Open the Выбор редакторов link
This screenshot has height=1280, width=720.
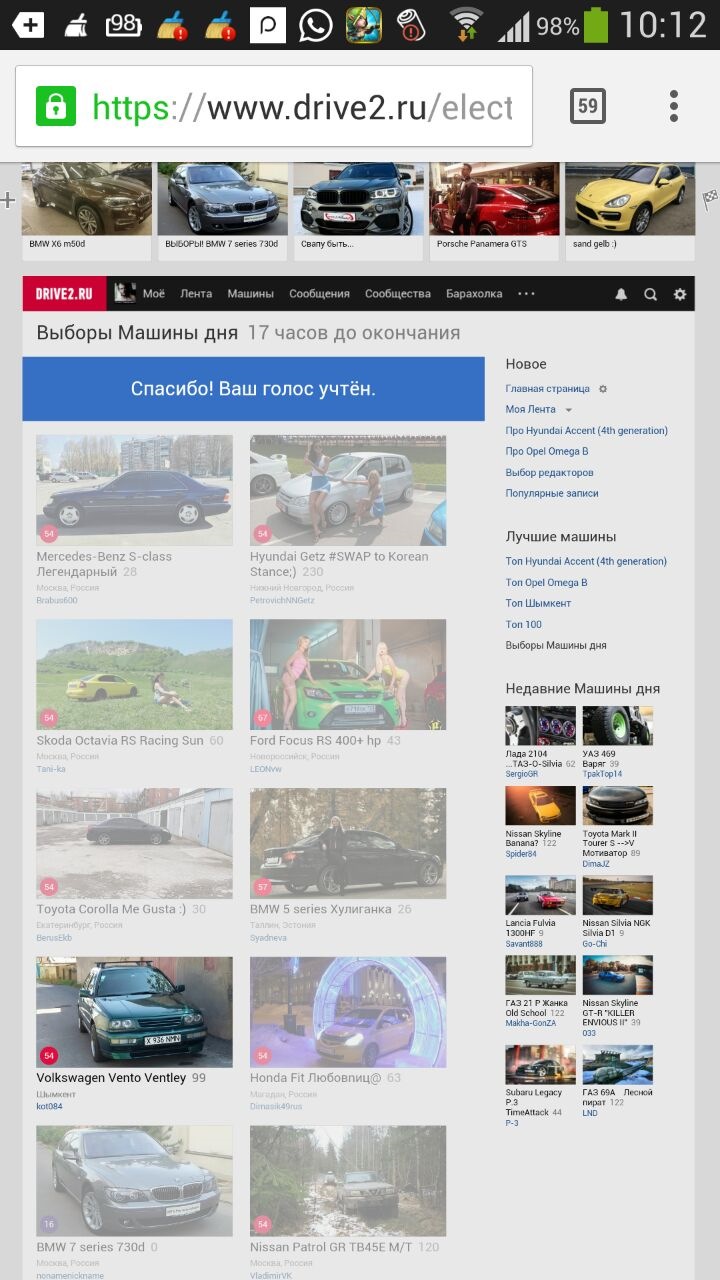pyautogui.click(x=549, y=473)
